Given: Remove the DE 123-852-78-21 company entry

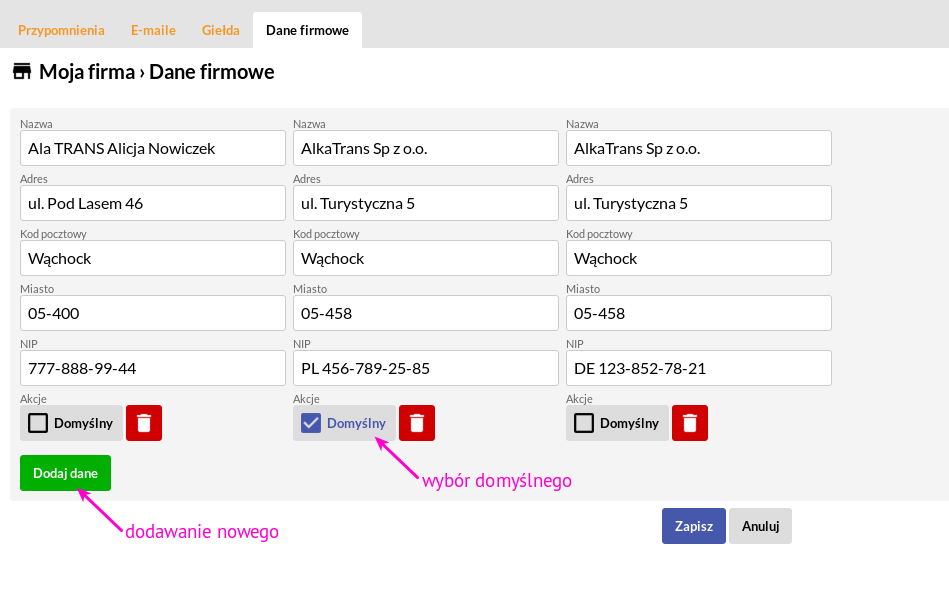Looking at the screenshot, I should [x=689, y=423].
